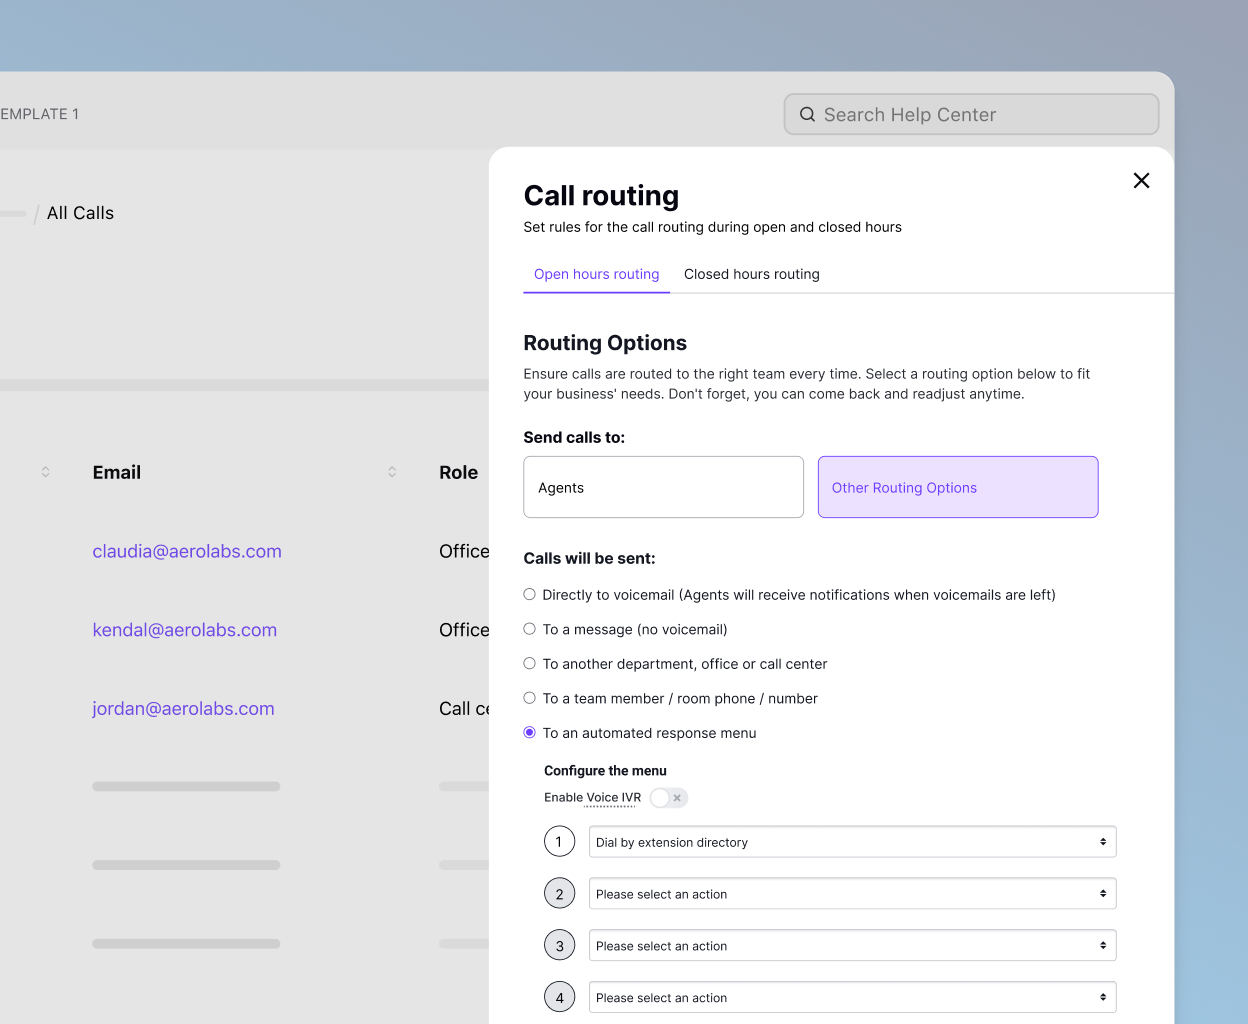The height and width of the screenshot is (1024, 1248).
Task: Click the sort icon on the first table column
Action: pyautogui.click(x=45, y=471)
